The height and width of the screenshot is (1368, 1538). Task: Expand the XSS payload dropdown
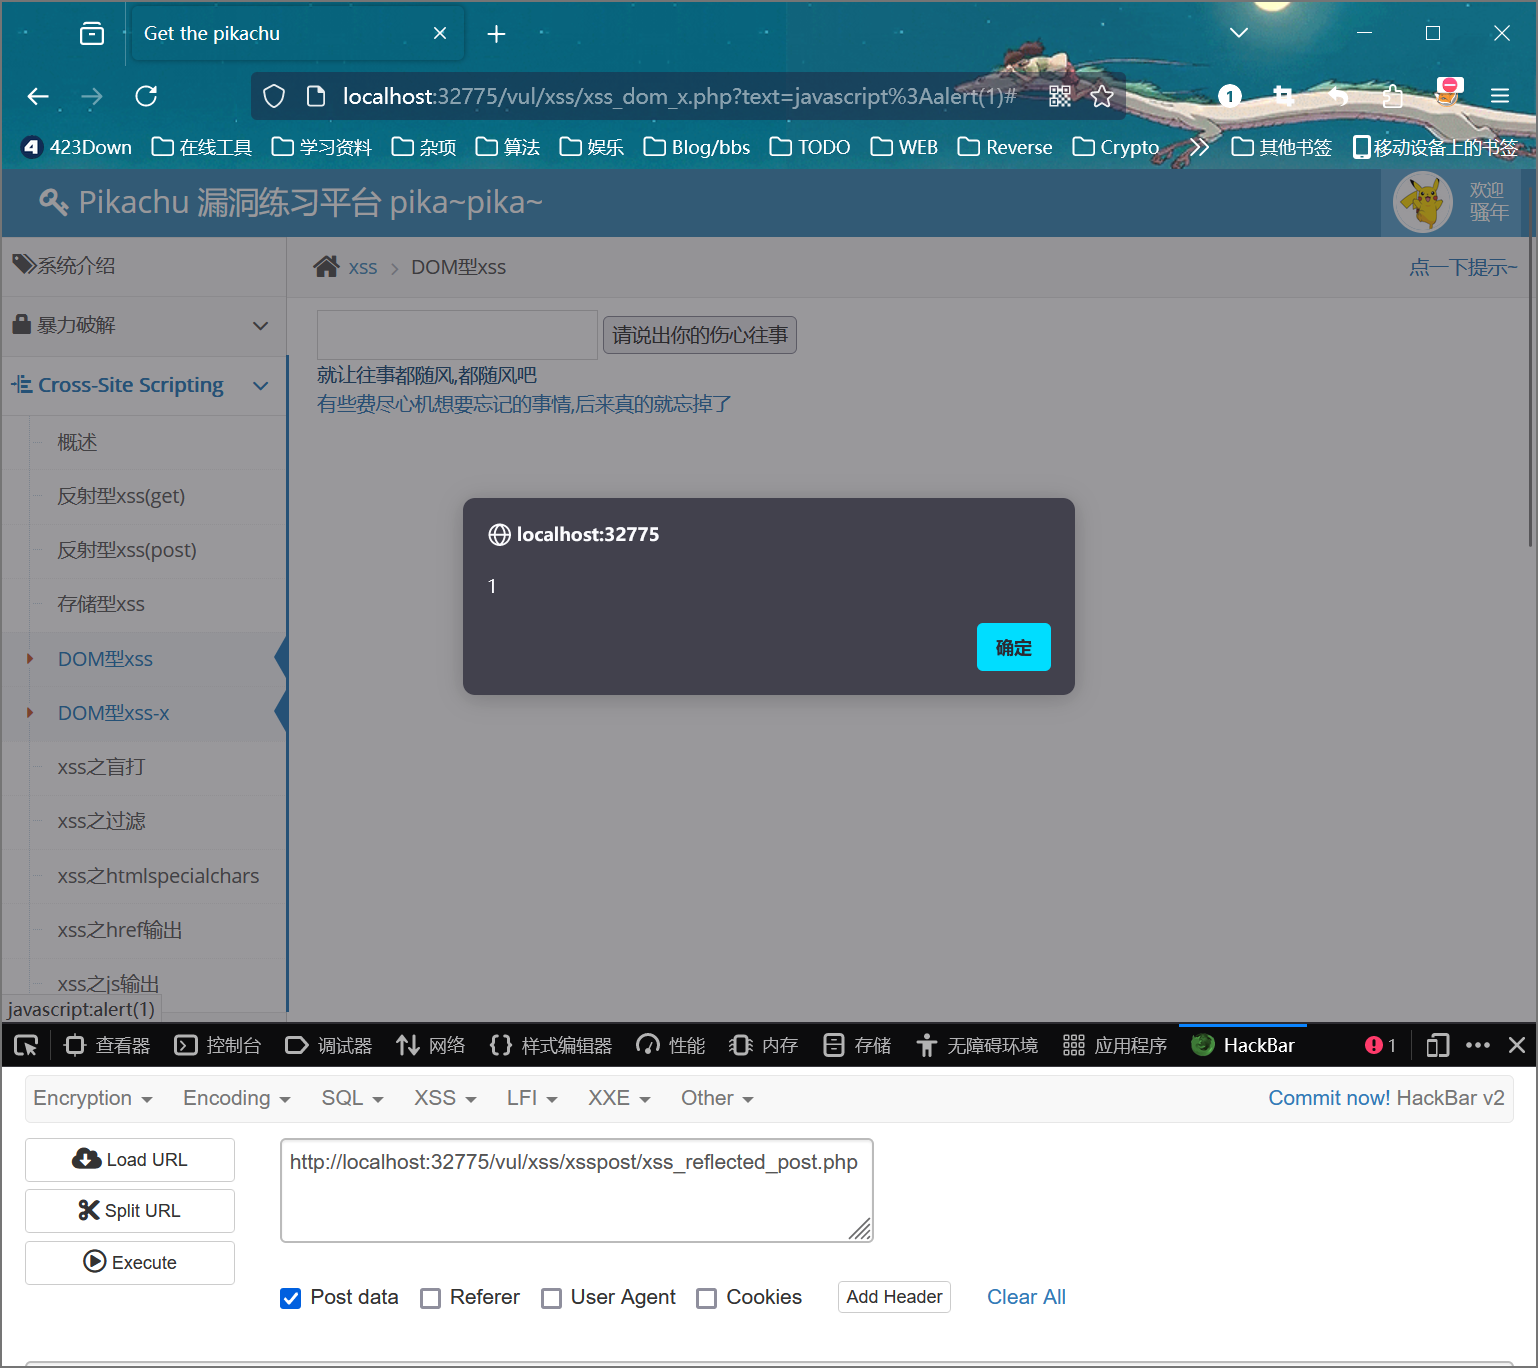coord(444,1098)
